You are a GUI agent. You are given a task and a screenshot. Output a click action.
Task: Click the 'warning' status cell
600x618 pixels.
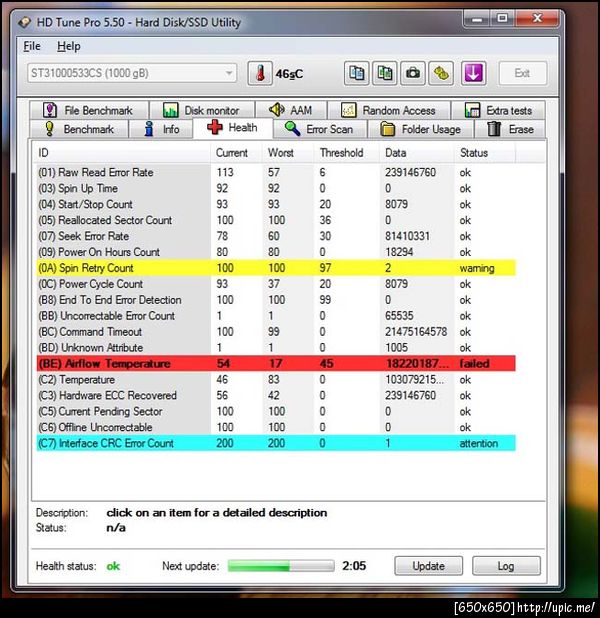477,268
